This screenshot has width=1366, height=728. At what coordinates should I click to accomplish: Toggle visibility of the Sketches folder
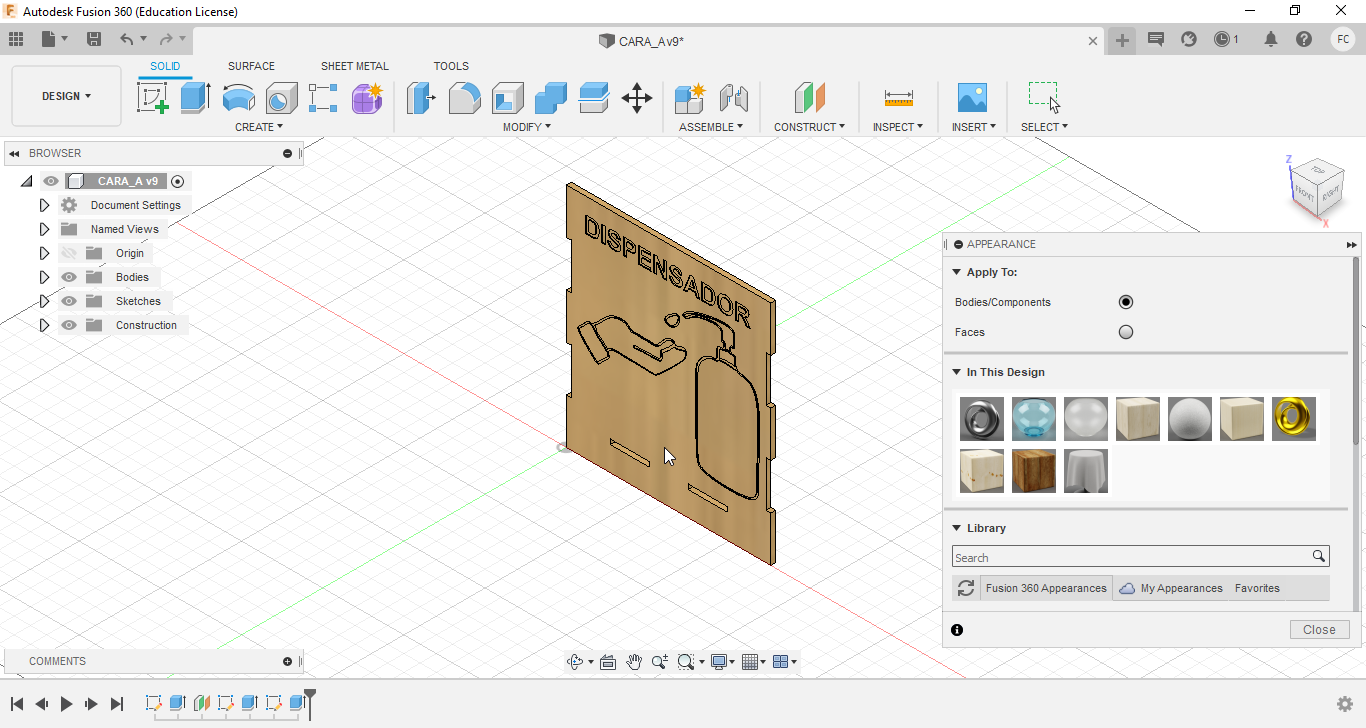pyautogui.click(x=69, y=301)
